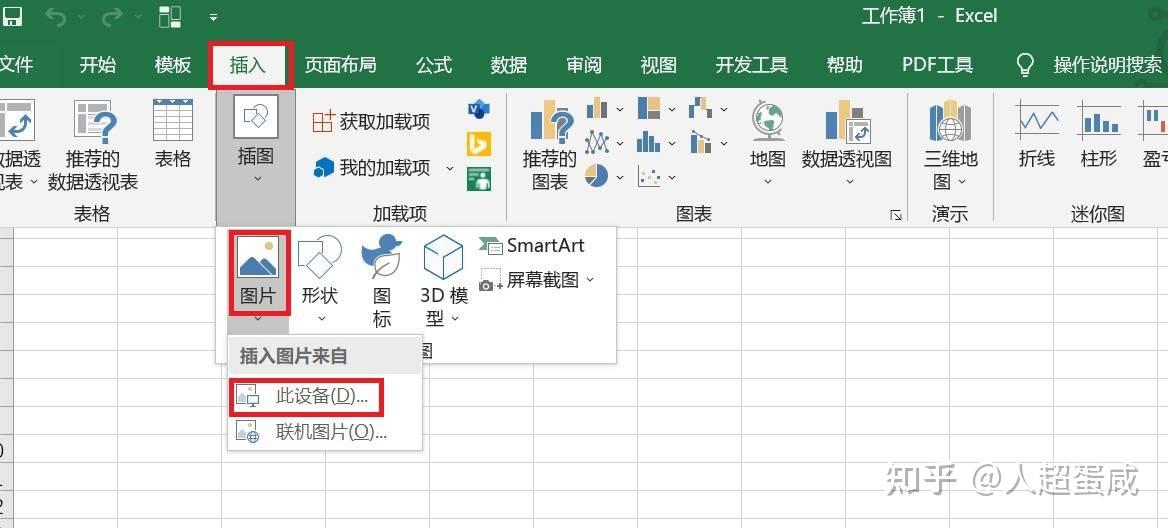Open the 帮助 tab
The width and height of the screenshot is (1168, 528).
click(x=845, y=66)
